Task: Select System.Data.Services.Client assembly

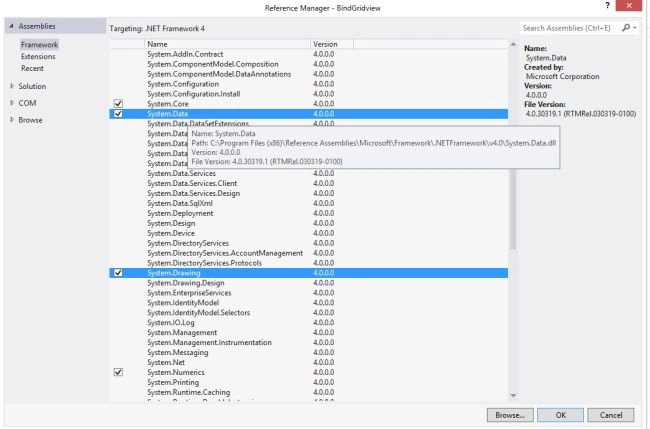Action: [308, 183]
